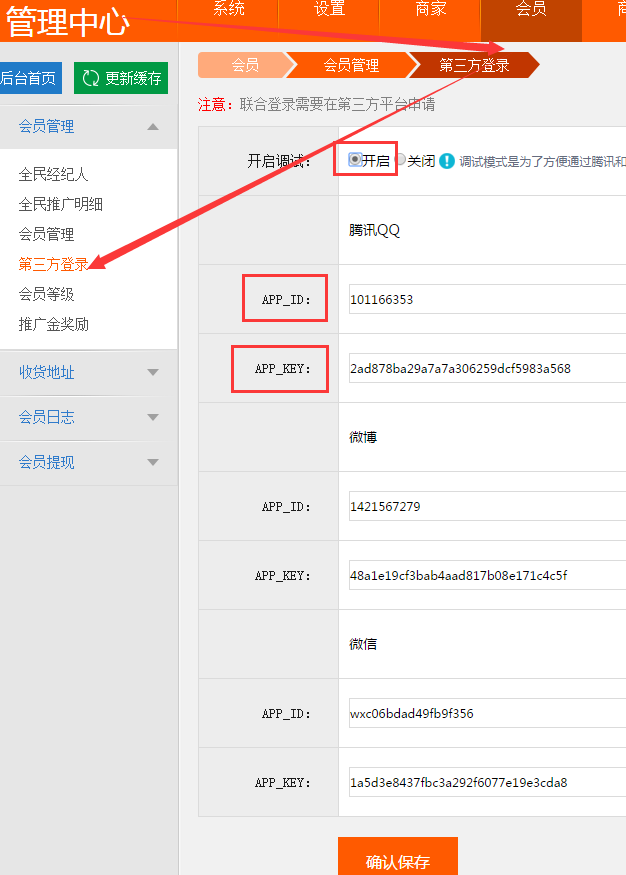626x875 pixels.
Task: Select the 关闭 debug radio button
Action: click(x=400, y=160)
